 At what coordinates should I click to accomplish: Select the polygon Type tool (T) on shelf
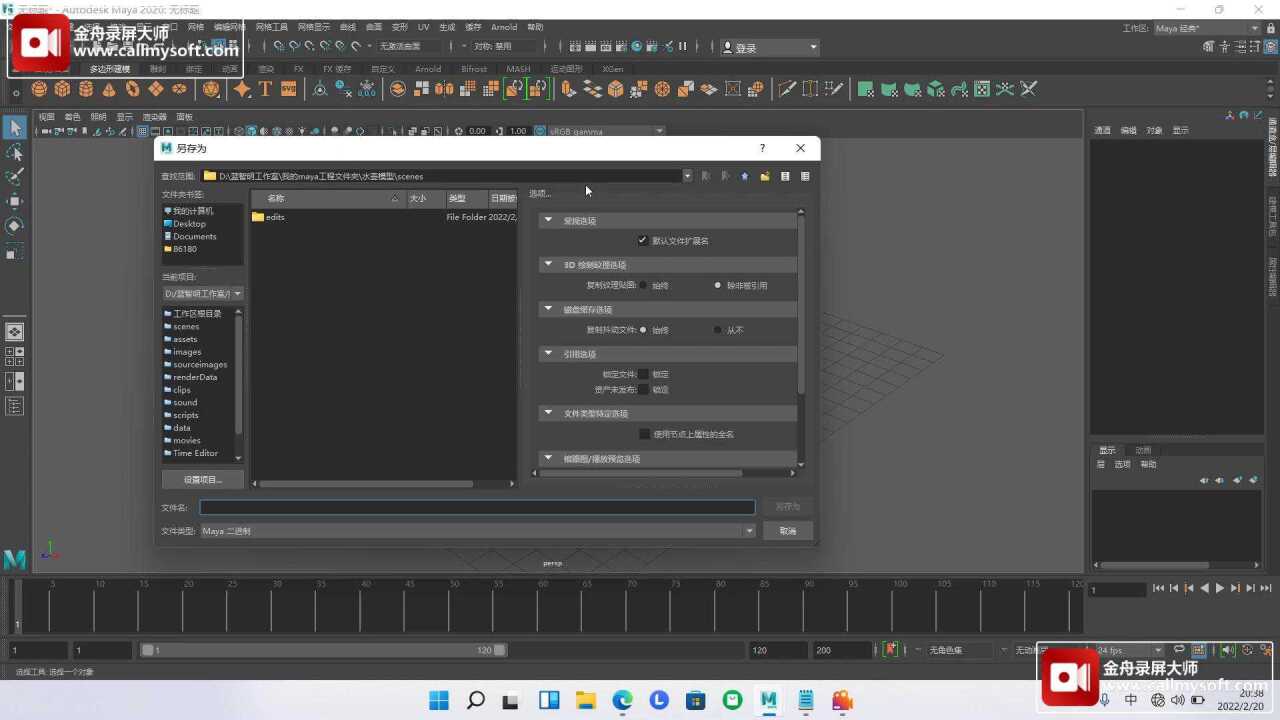265,89
